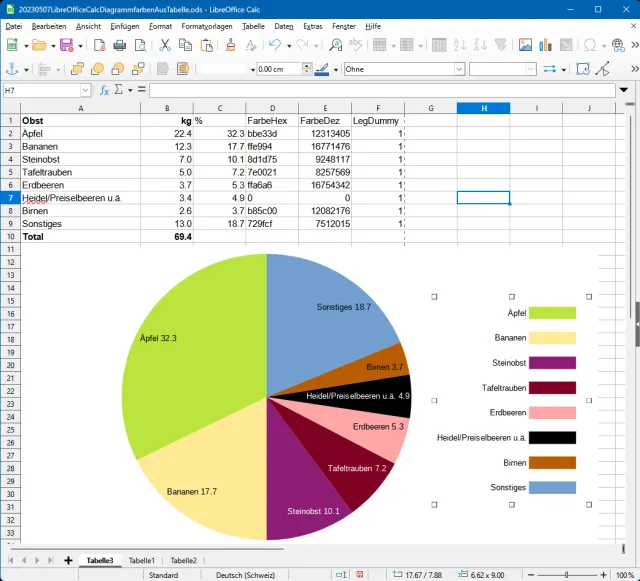Click the zoom slider in status bar

[x=567, y=575]
